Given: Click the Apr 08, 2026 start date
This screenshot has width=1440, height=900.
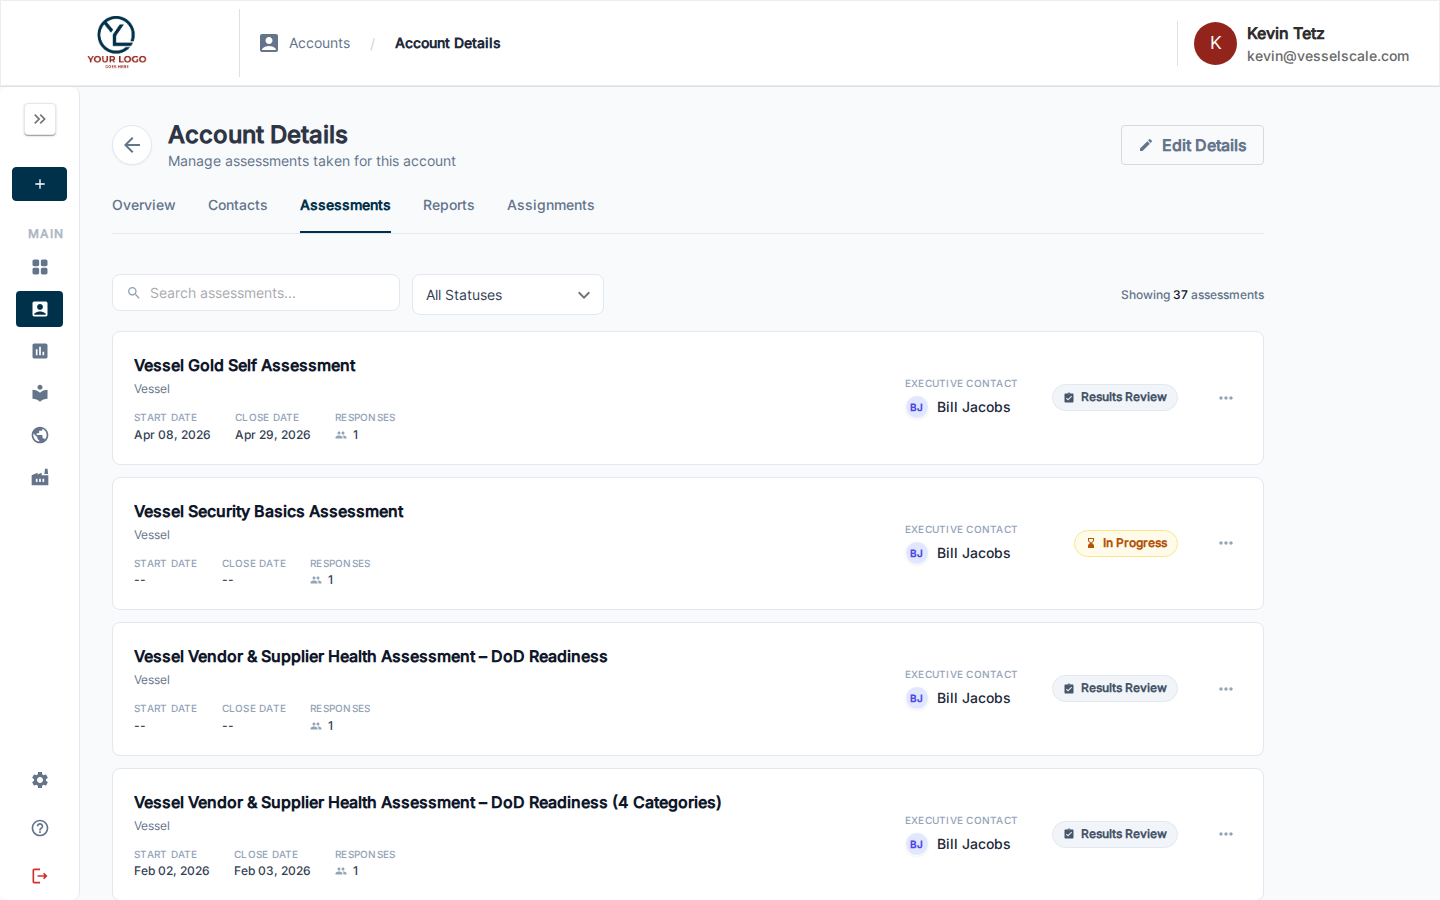Looking at the screenshot, I should pos(172,435).
